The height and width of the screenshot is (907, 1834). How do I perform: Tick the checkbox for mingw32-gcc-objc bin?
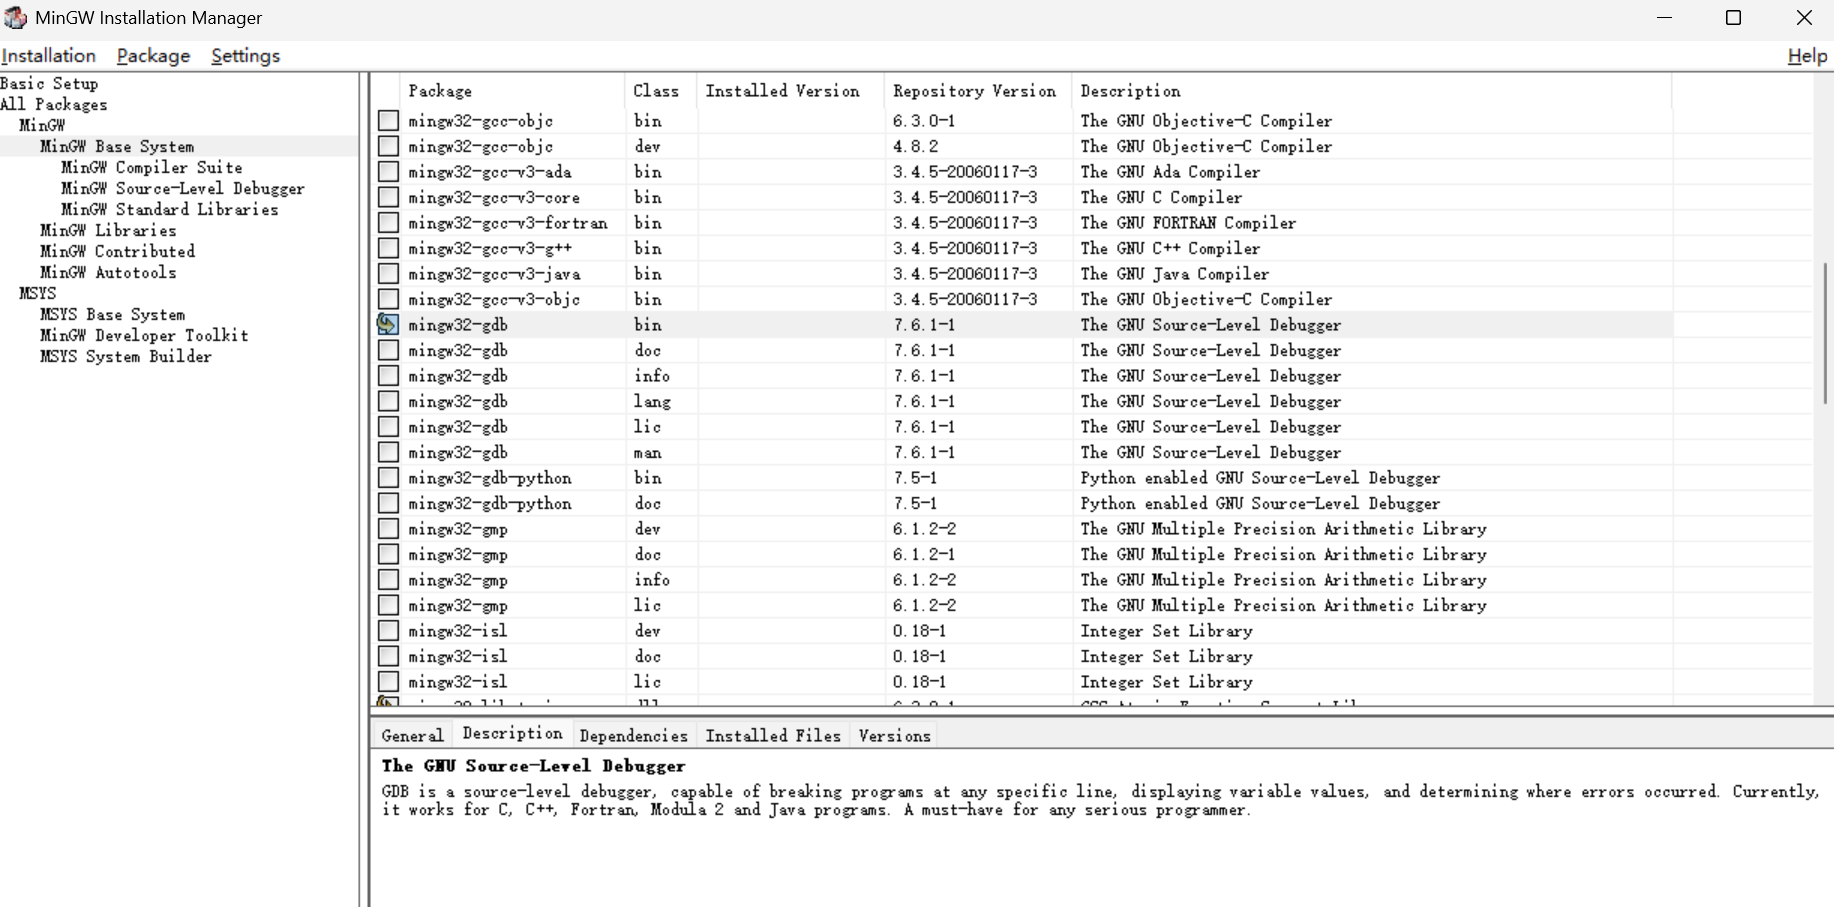click(x=388, y=120)
